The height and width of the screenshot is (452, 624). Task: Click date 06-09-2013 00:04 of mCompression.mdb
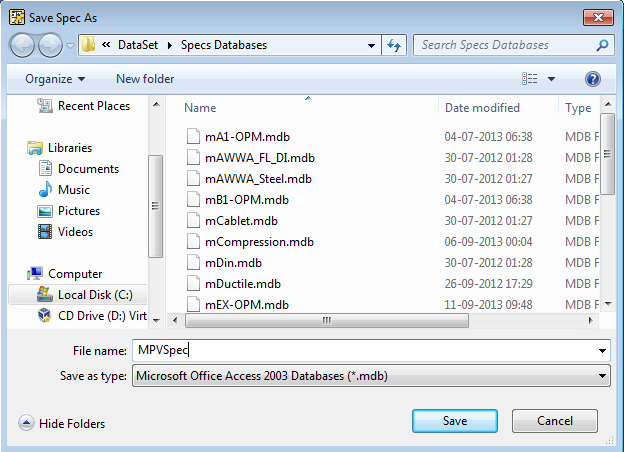pos(488,242)
